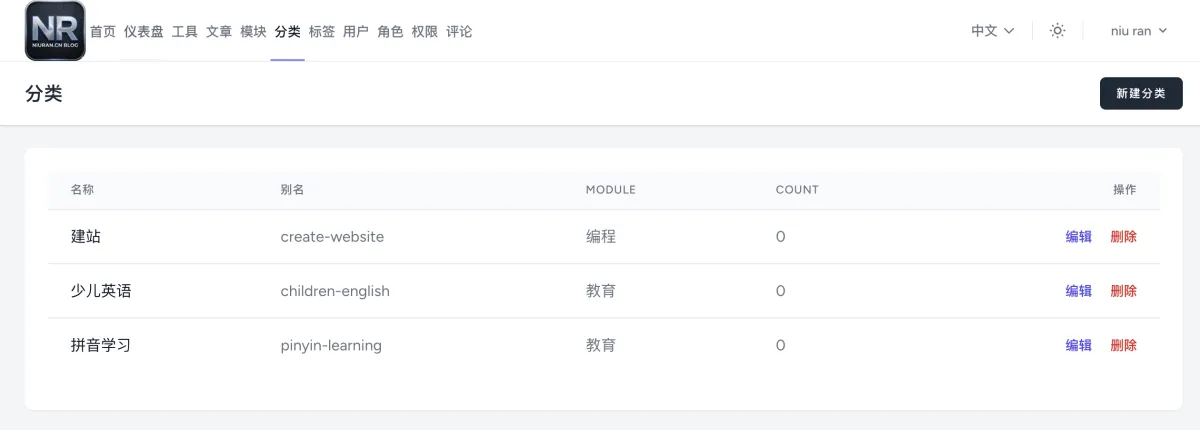Open the 标签 tags page
The height and width of the screenshot is (430, 1200).
322,31
